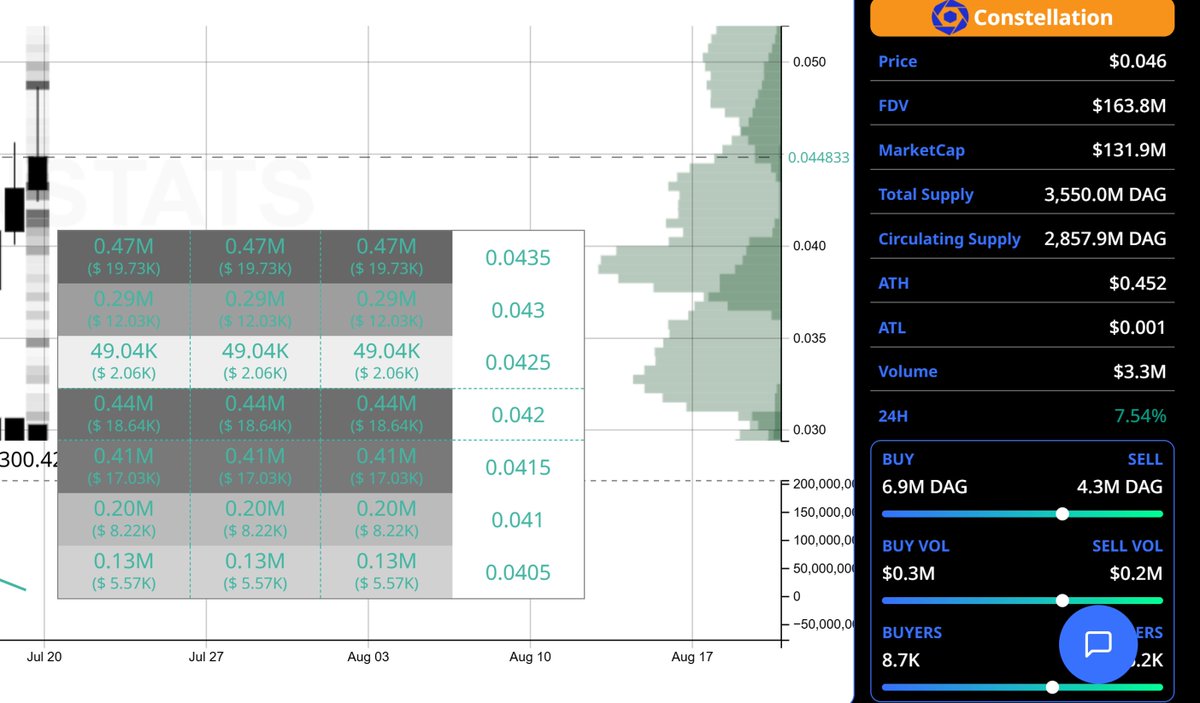Click the $0.3M buy volume value

[x=908, y=573]
